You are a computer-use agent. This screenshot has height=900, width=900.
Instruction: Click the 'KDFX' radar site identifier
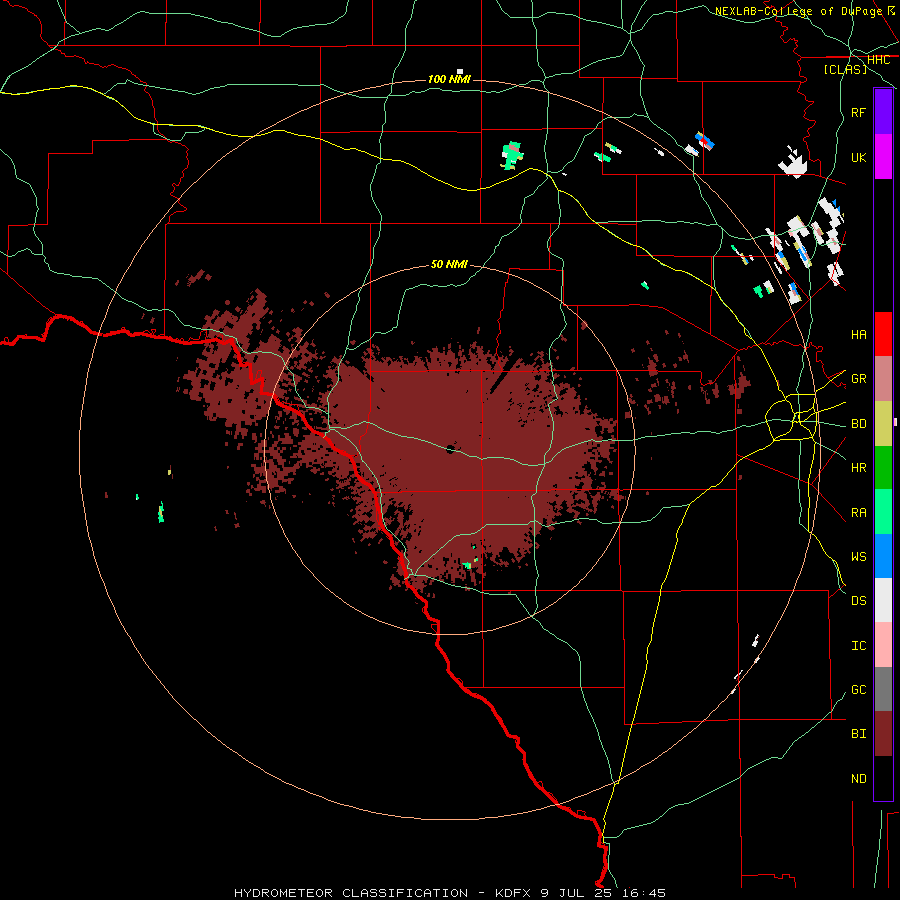[x=514, y=893]
